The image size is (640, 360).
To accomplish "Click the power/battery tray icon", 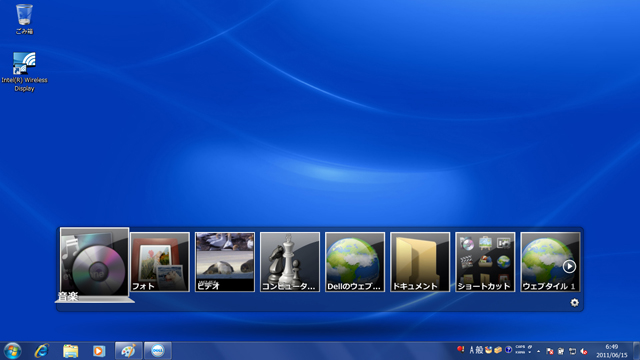I will pos(561,351).
